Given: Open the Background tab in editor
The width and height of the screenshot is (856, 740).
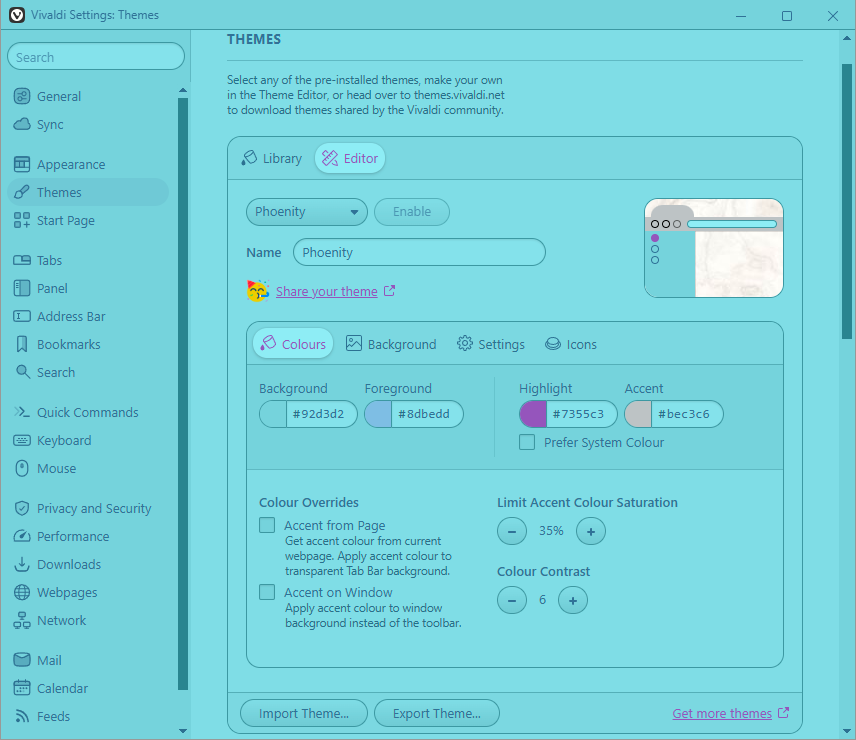Looking at the screenshot, I should click(x=391, y=344).
